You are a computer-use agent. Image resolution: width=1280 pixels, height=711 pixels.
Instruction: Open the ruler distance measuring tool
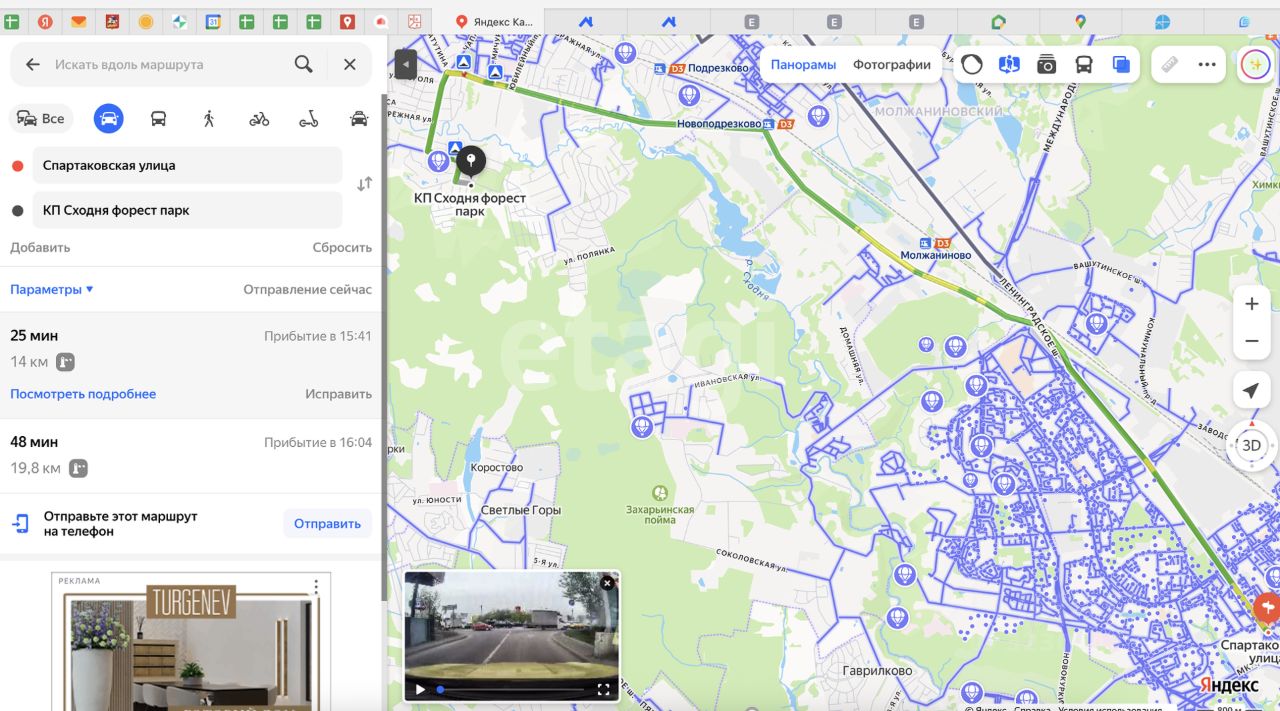click(x=1169, y=65)
